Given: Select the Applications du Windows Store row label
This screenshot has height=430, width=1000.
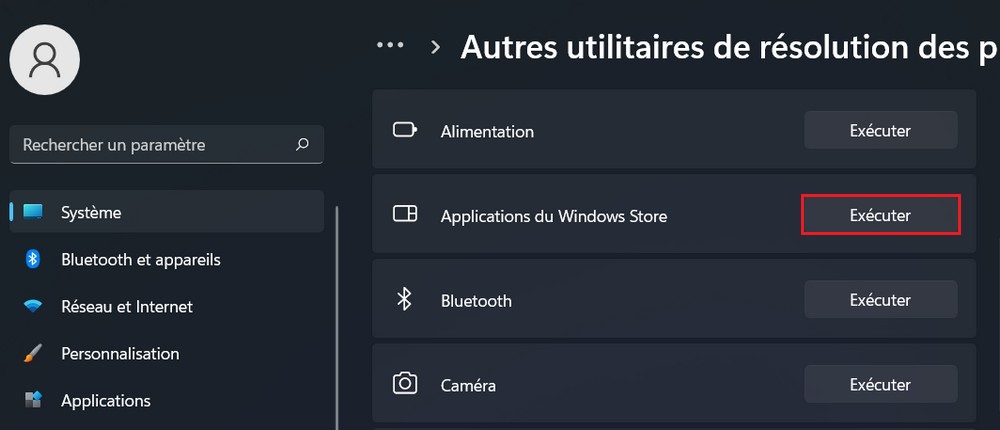Looking at the screenshot, I should coord(553,216).
